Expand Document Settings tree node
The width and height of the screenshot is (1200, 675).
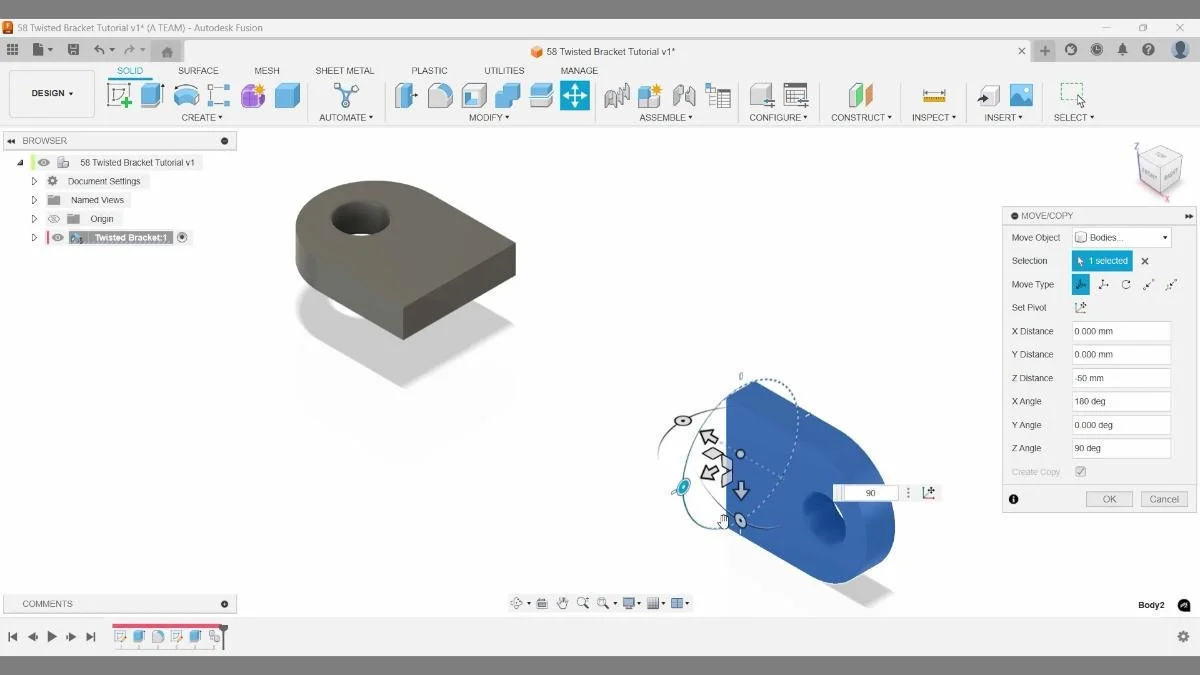pos(34,181)
